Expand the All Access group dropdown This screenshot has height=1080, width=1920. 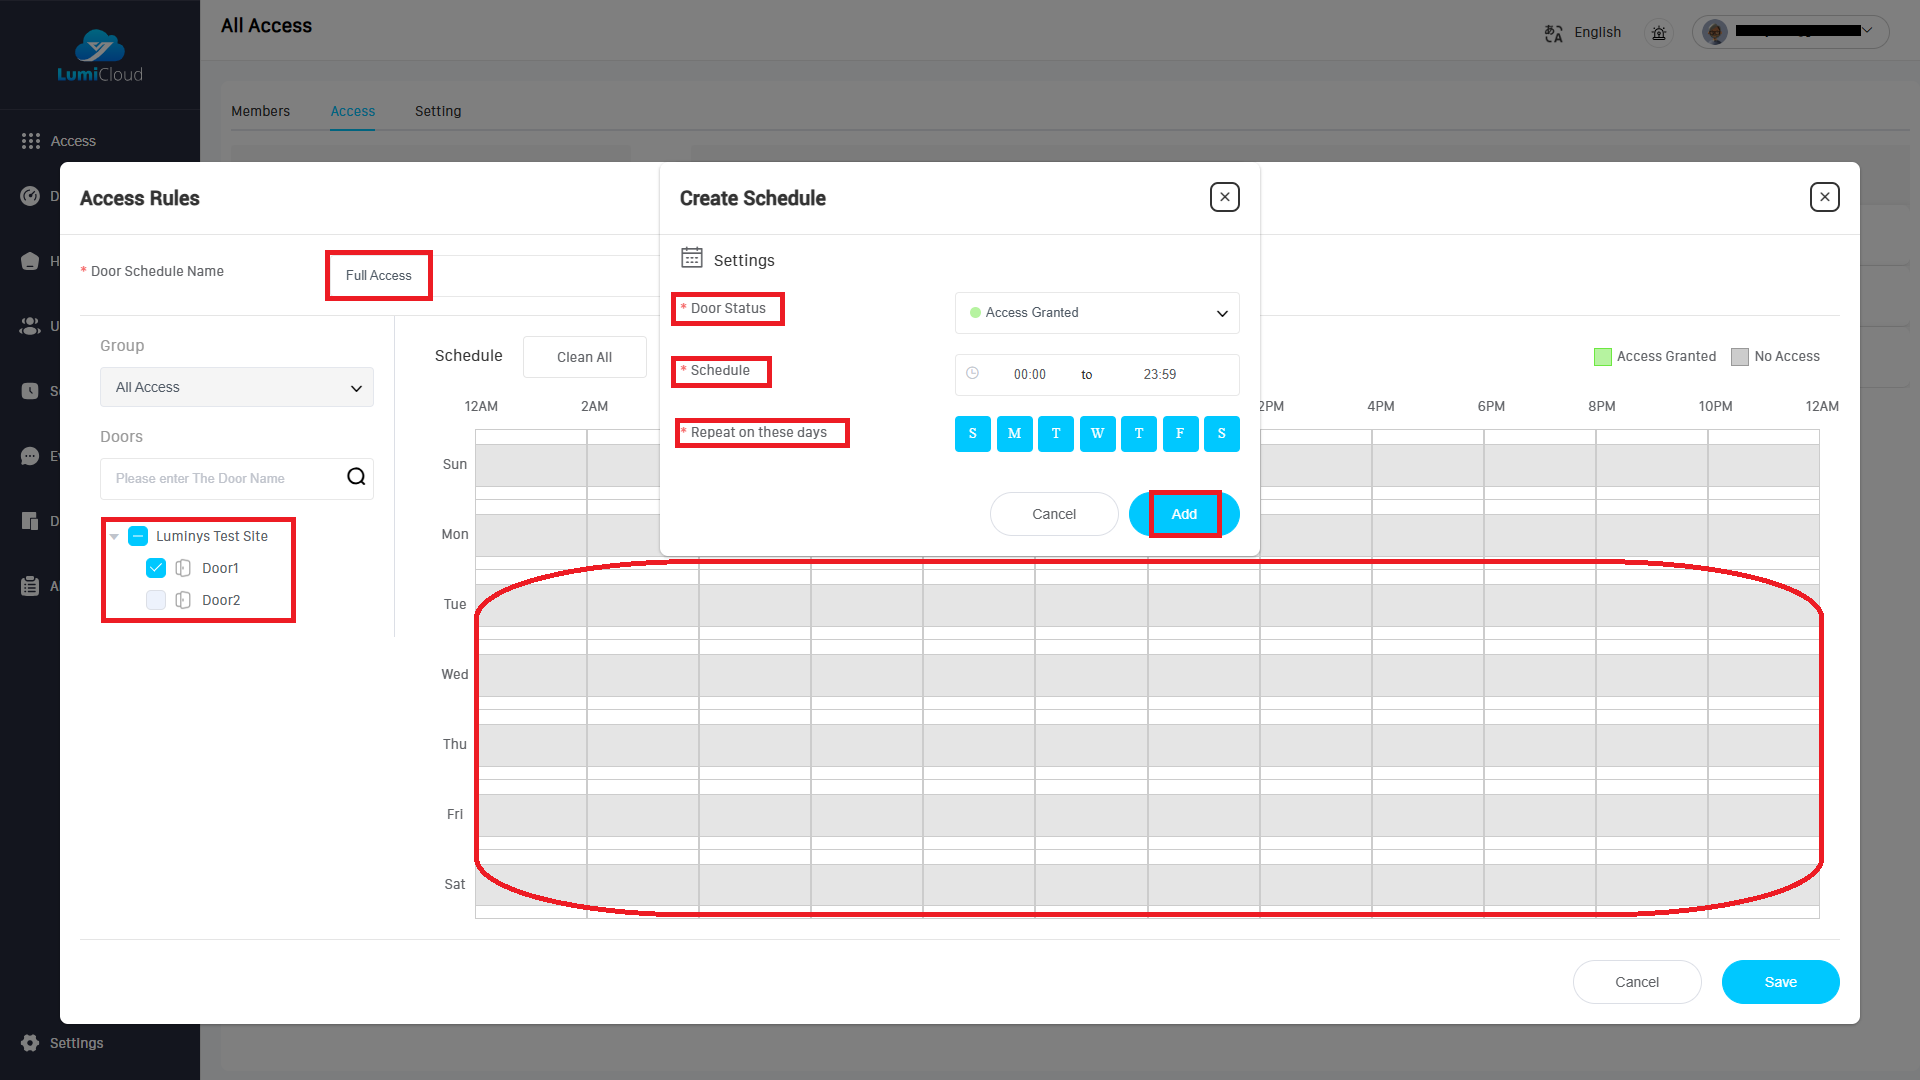pos(237,387)
